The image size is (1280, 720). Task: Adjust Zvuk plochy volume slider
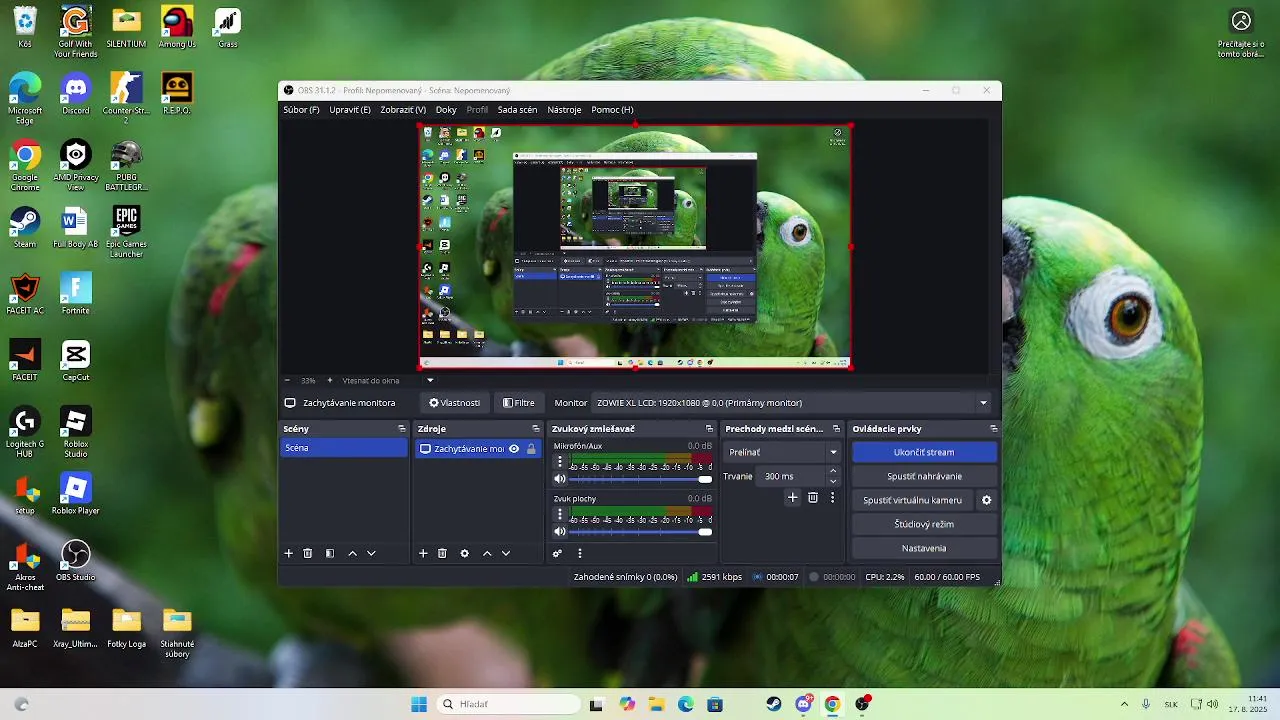[641, 532]
